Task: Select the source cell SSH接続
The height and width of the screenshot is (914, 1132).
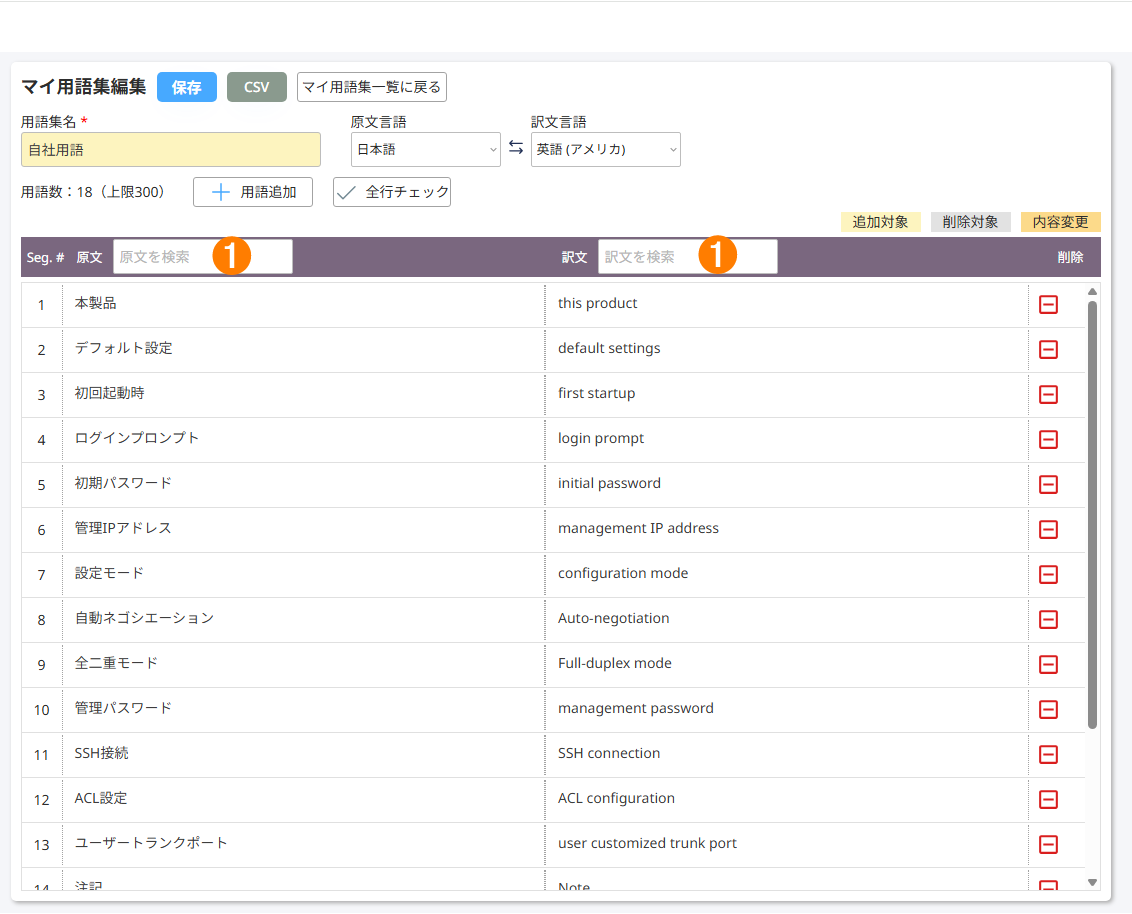Action: point(304,754)
